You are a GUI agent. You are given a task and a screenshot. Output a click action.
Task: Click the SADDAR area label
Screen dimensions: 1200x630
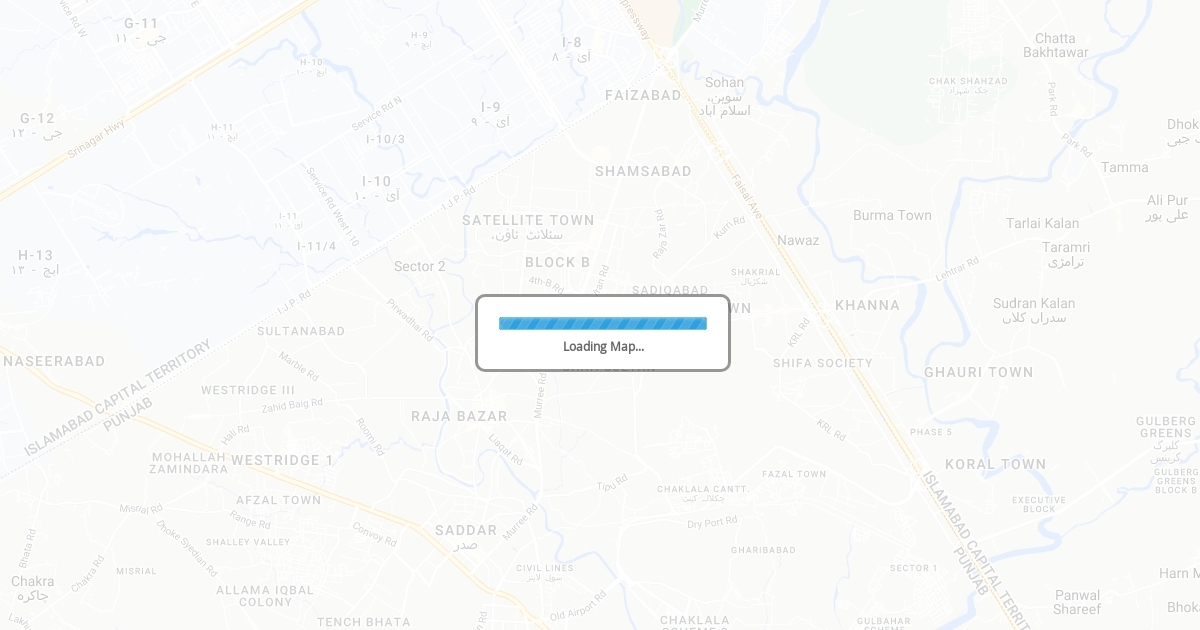[x=466, y=530]
